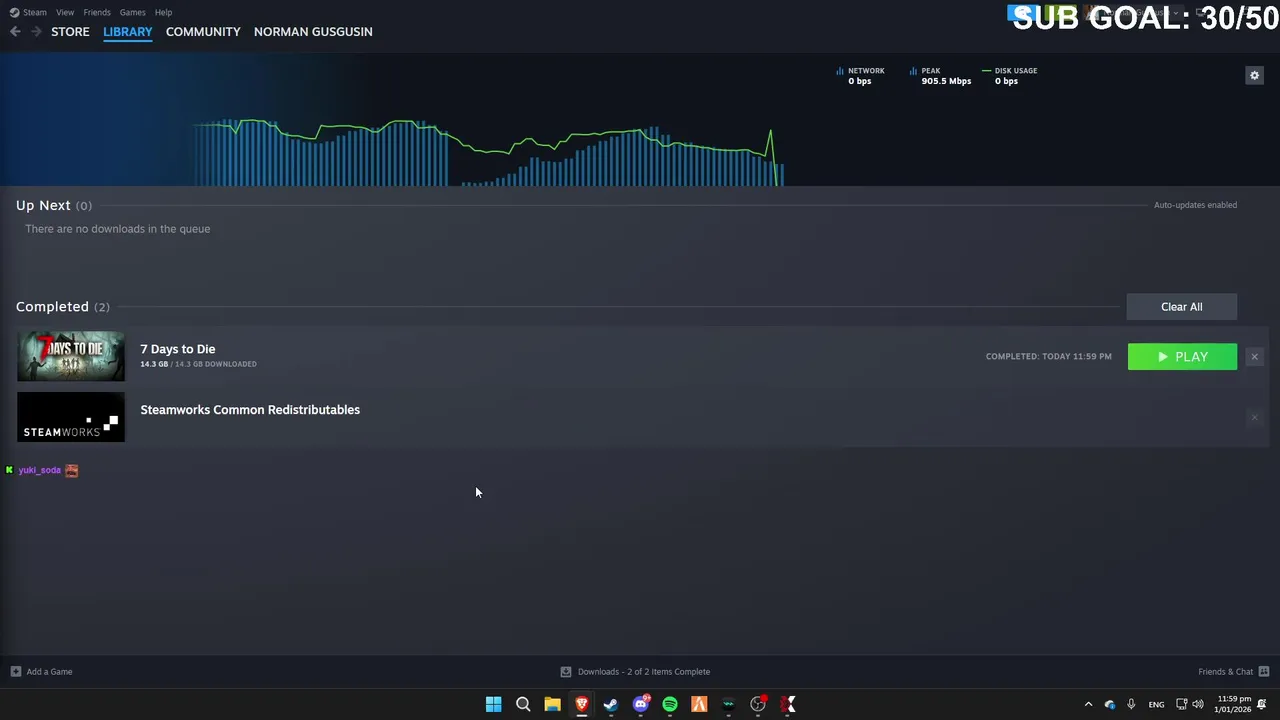1280x720 pixels.
Task: Go back with the left arrow
Action: pos(15,32)
